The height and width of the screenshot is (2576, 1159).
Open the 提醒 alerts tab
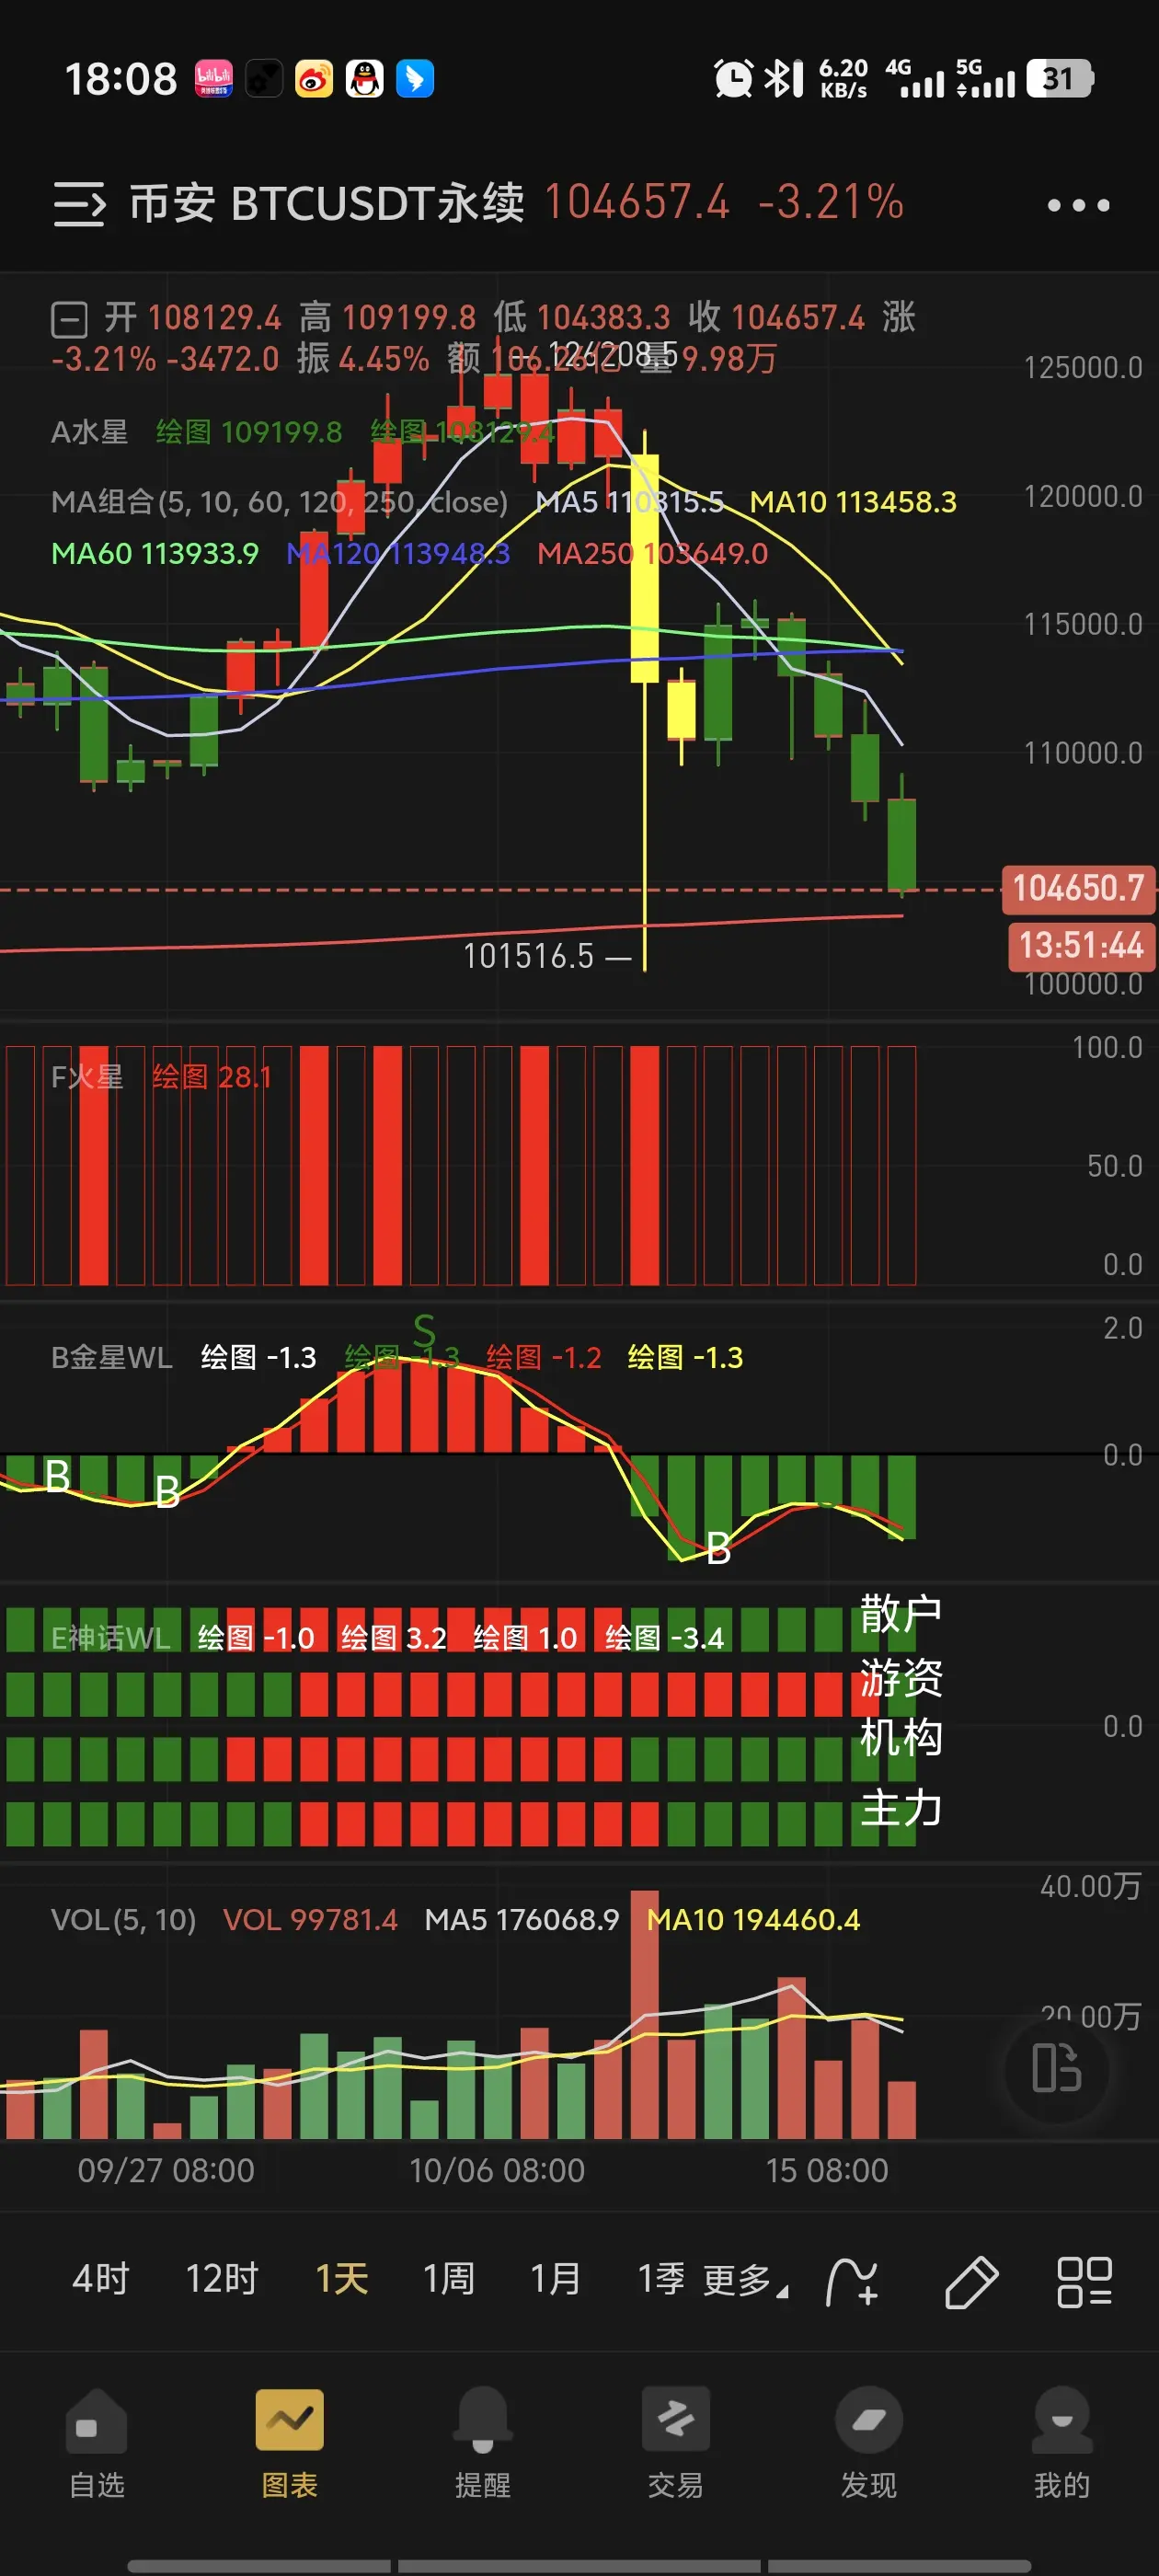coord(483,2443)
